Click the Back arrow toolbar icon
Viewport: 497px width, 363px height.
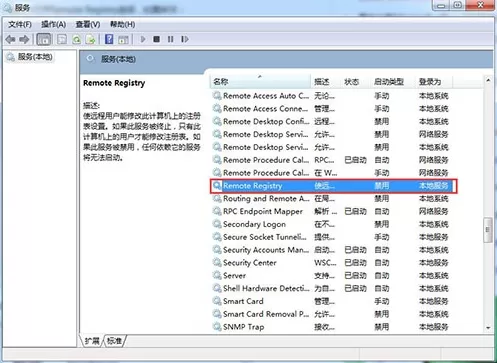tap(10, 39)
